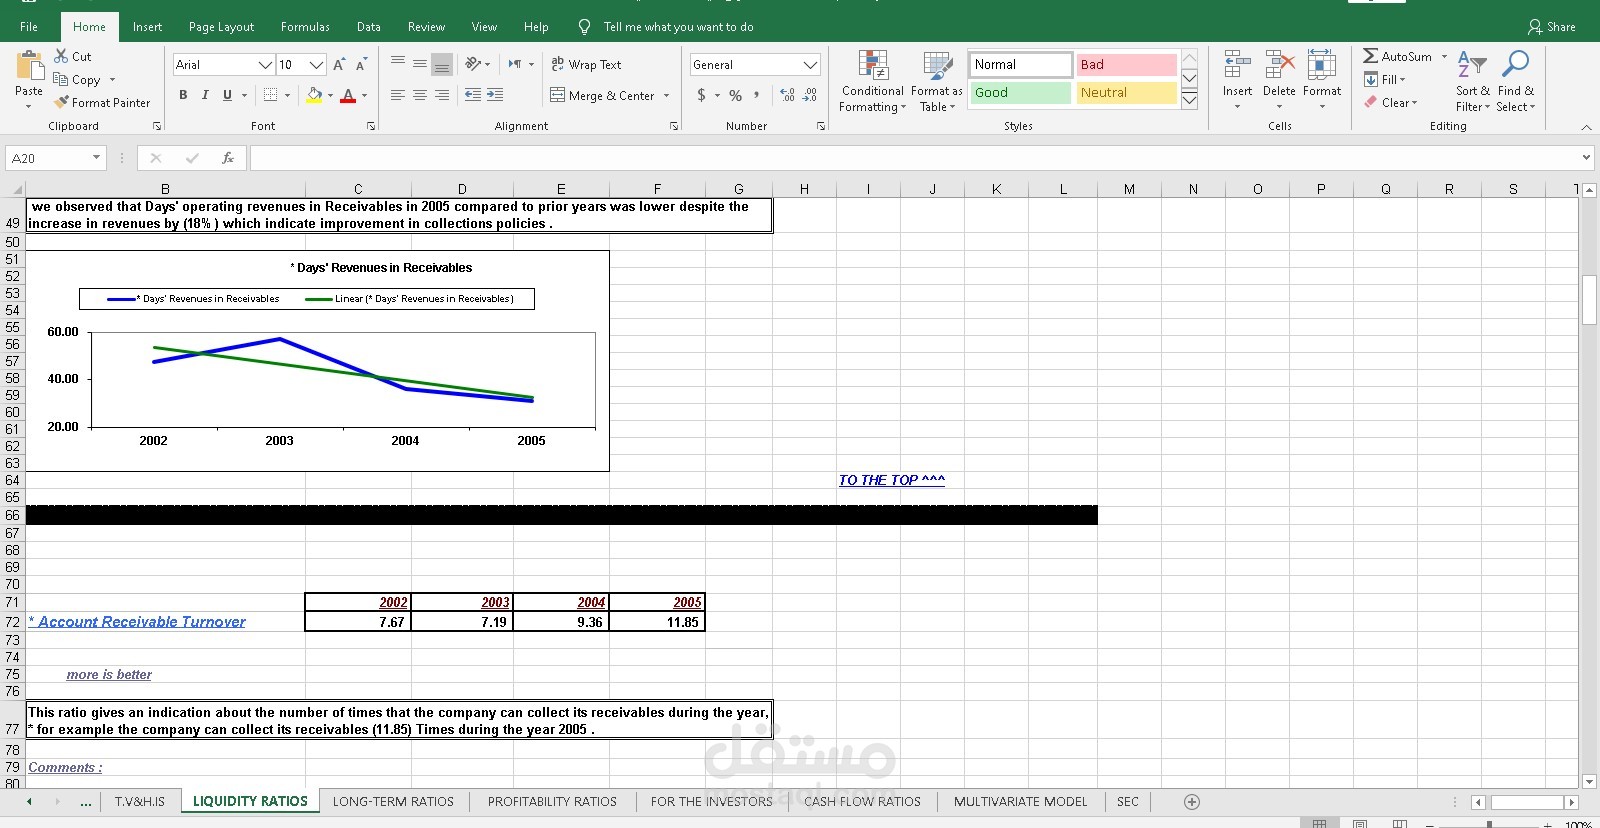The image size is (1600, 828).
Task: Toggle Bold formatting
Action: click(x=183, y=95)
